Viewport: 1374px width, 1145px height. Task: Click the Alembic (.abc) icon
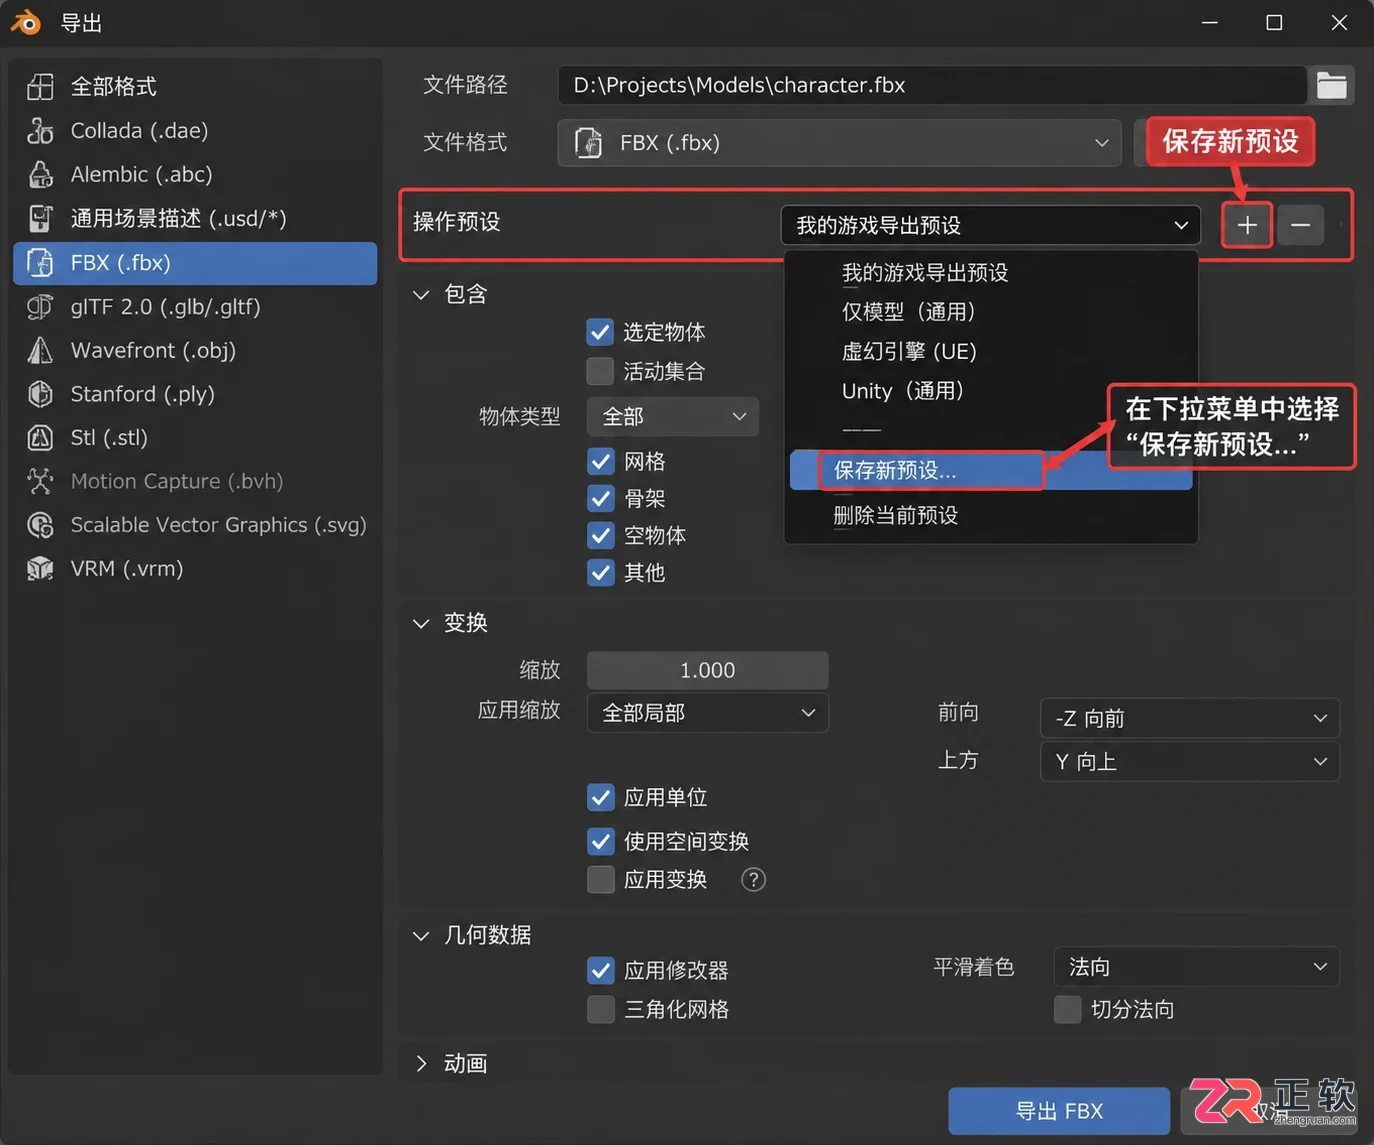pos(40,175)
